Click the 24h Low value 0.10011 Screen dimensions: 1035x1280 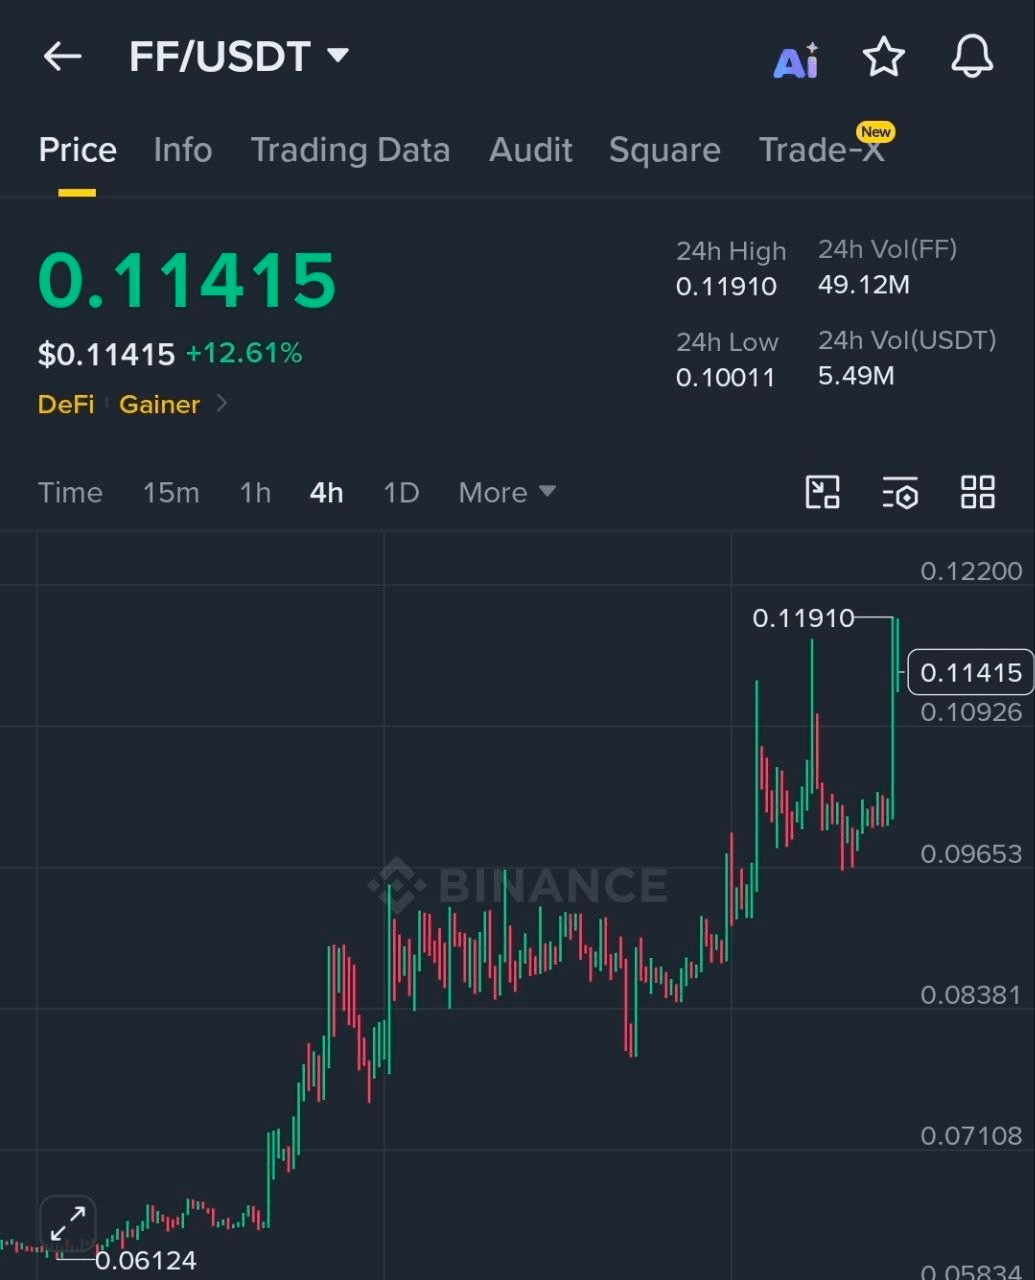point(725,378)
